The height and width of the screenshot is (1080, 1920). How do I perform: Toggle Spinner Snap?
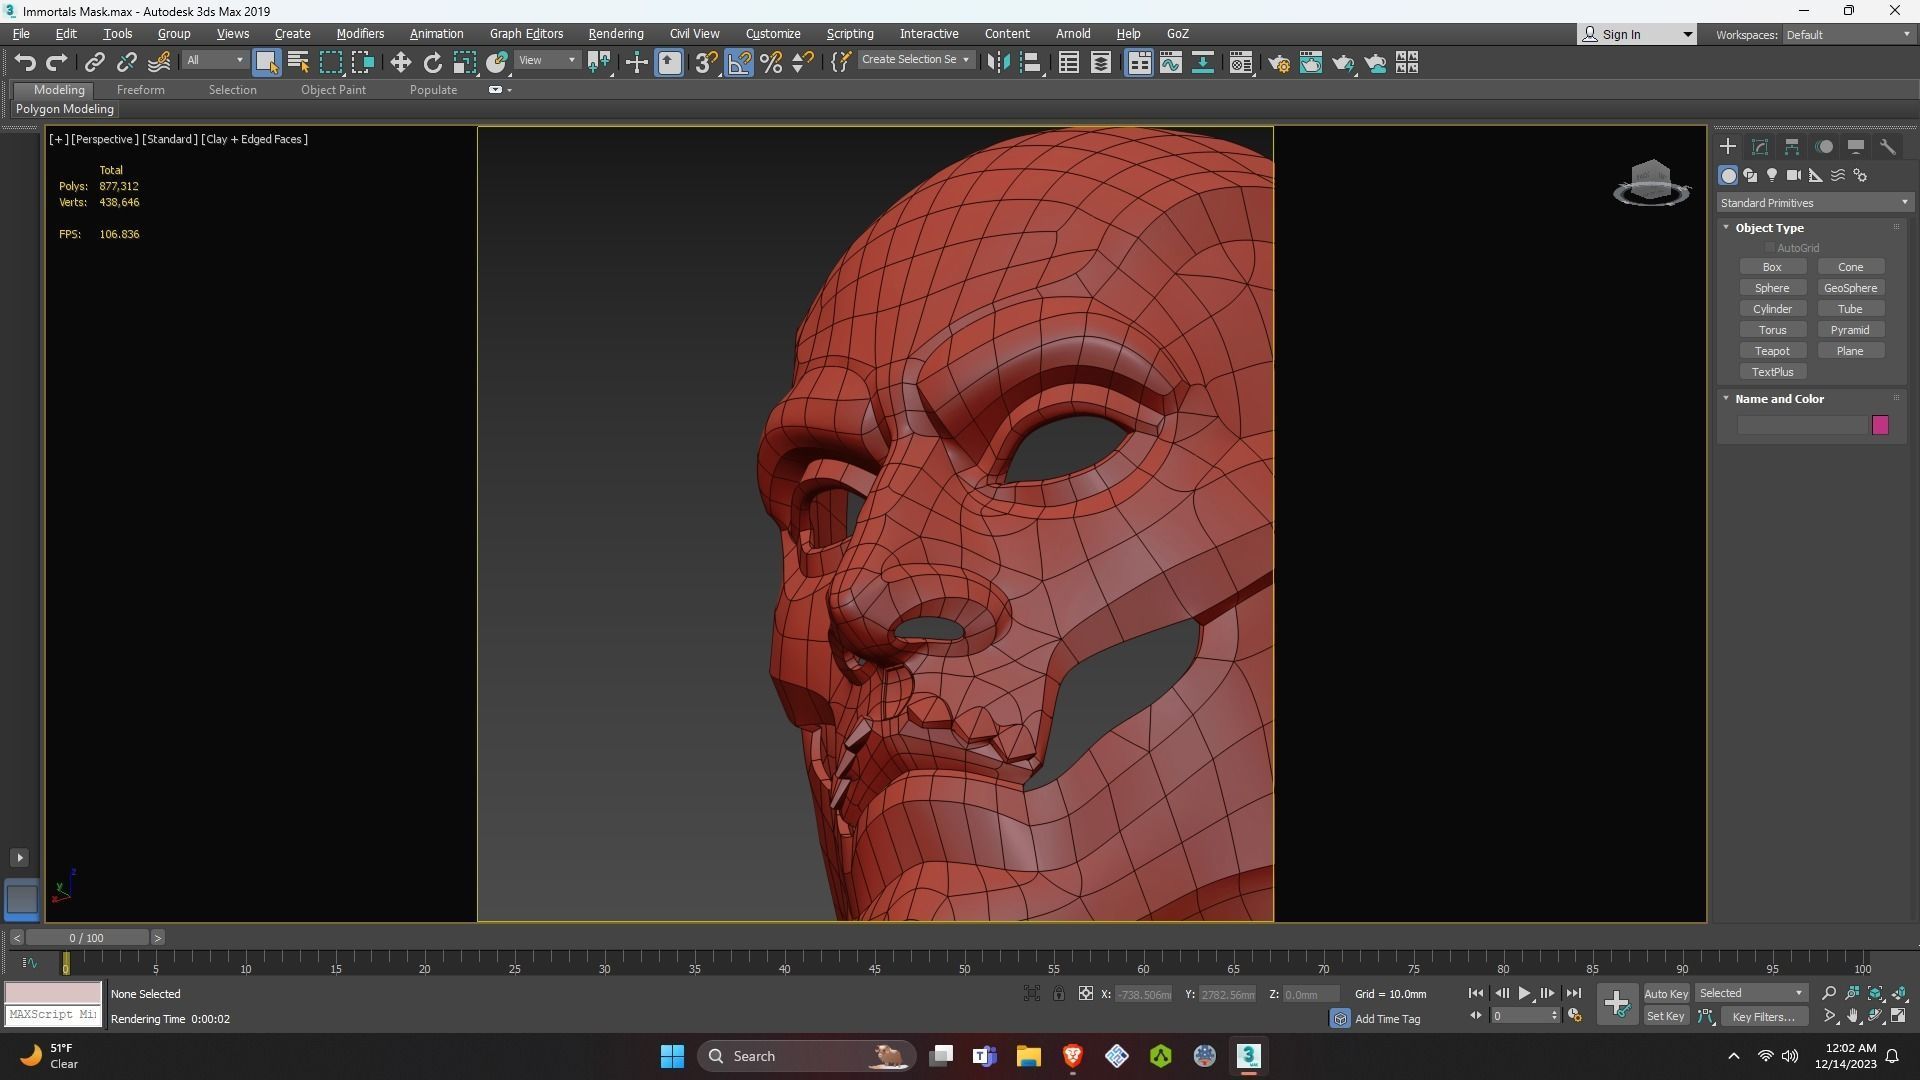coord(803,63)
